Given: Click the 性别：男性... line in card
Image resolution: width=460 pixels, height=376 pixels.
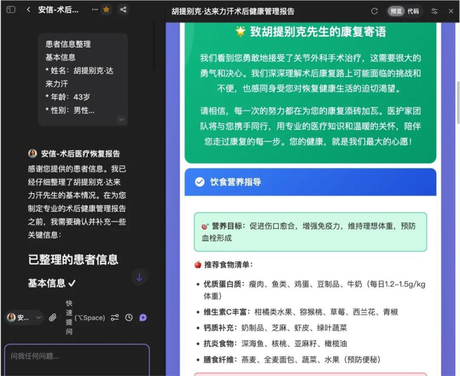Looking at the screenshot, I should (x=70, y=110).
